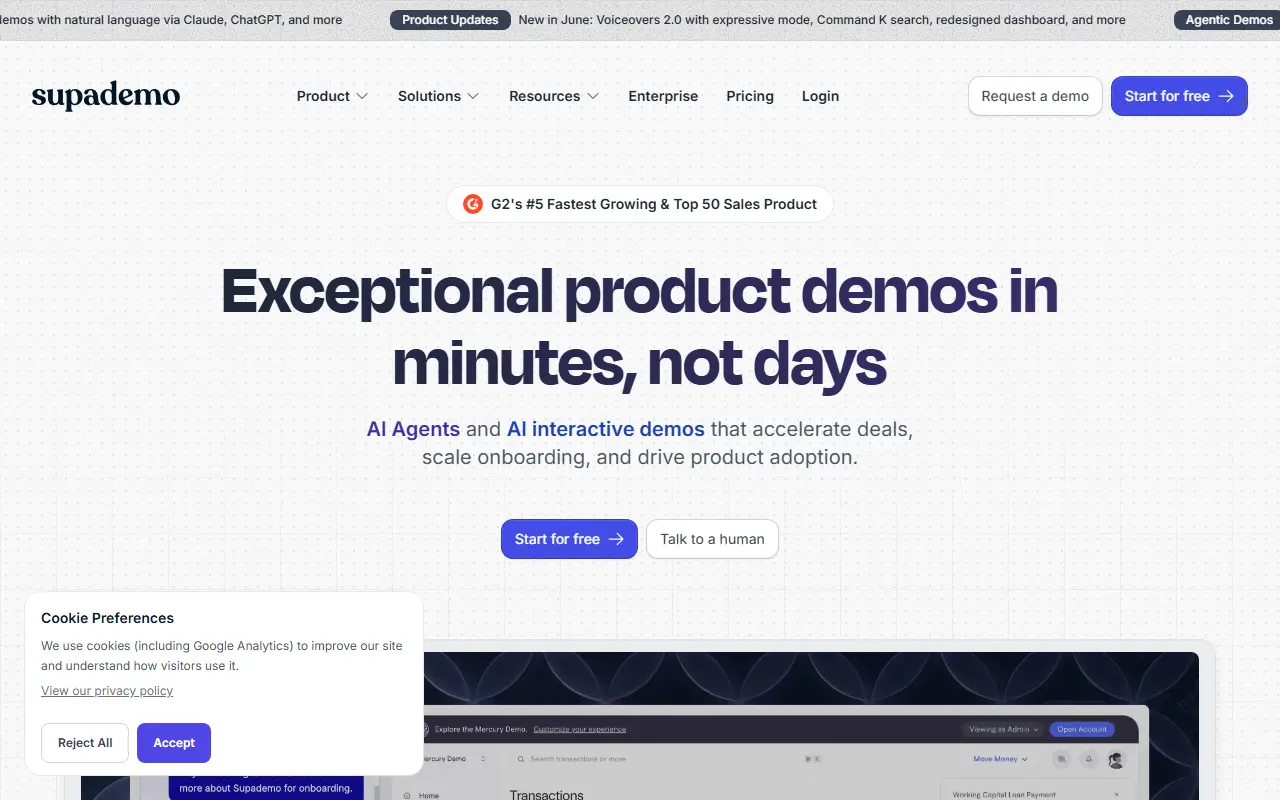Click the notification bell in Mercury demo
The height and width of the screenshot is (800, 1280).
coord(1089,759)
